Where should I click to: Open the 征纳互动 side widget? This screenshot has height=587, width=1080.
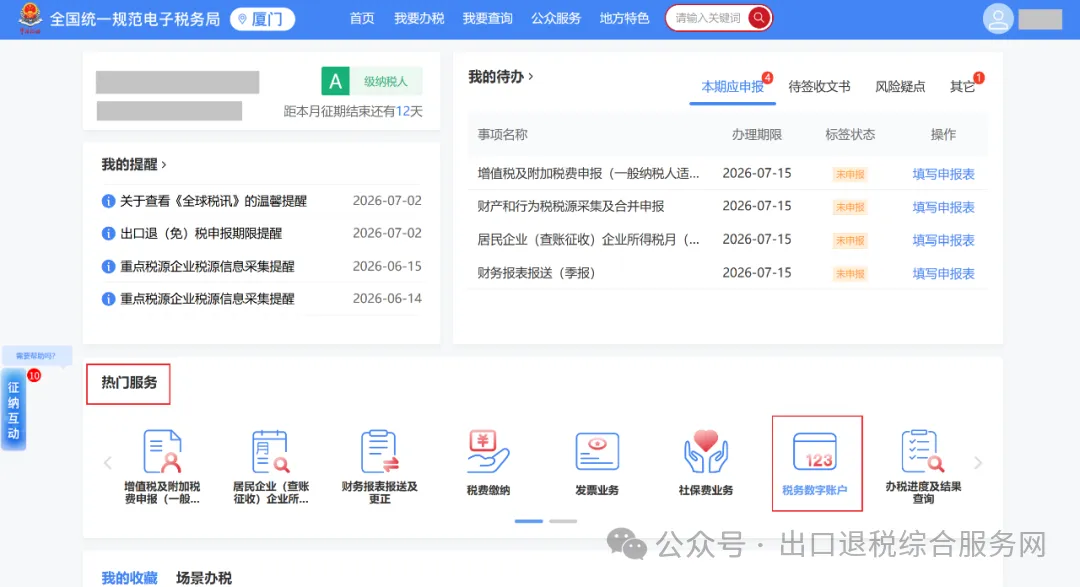pos(14,410)
